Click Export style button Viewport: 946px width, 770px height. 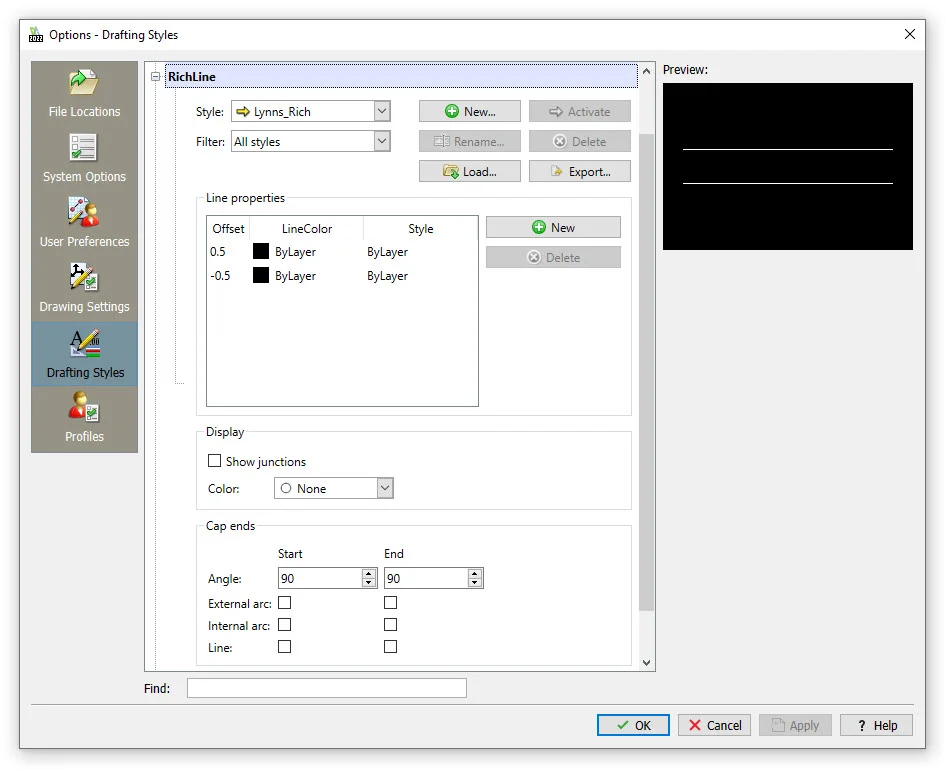point(579,172)
